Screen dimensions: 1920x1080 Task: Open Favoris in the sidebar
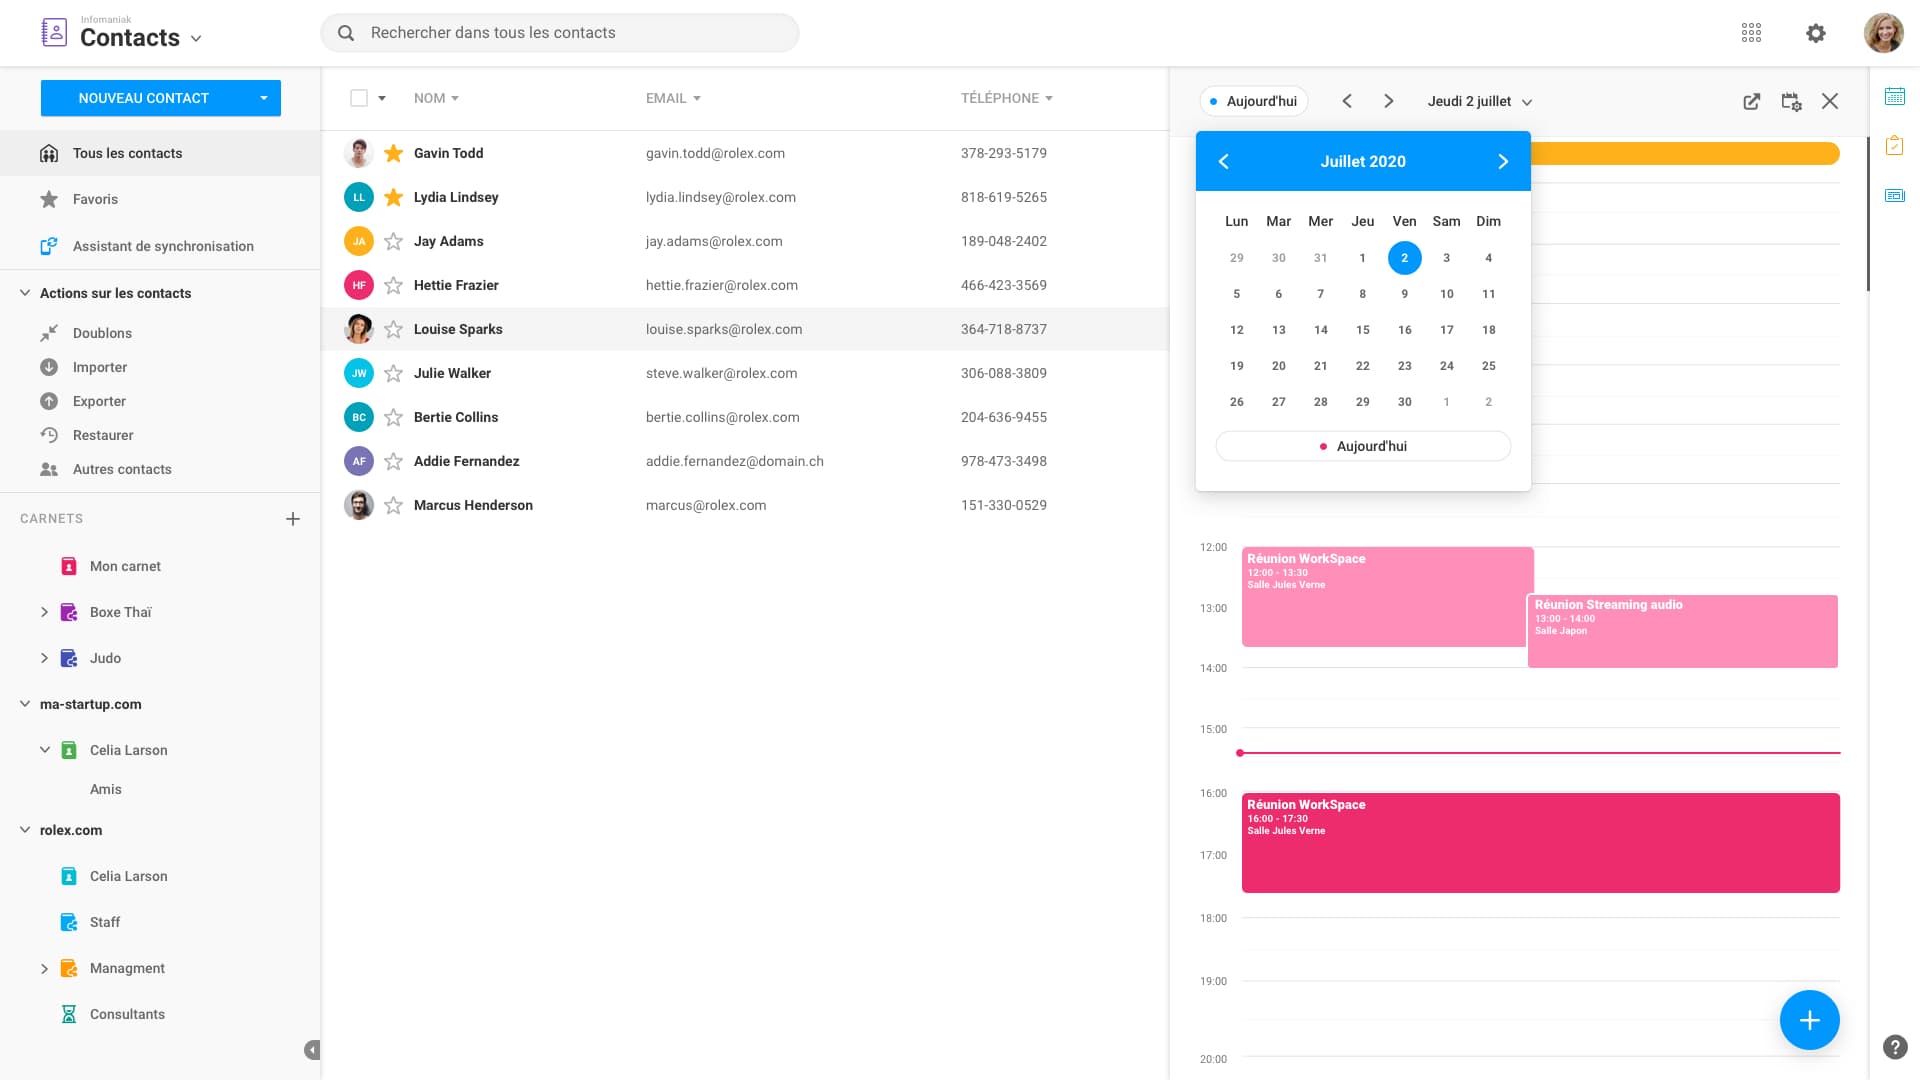click(95, 199)
